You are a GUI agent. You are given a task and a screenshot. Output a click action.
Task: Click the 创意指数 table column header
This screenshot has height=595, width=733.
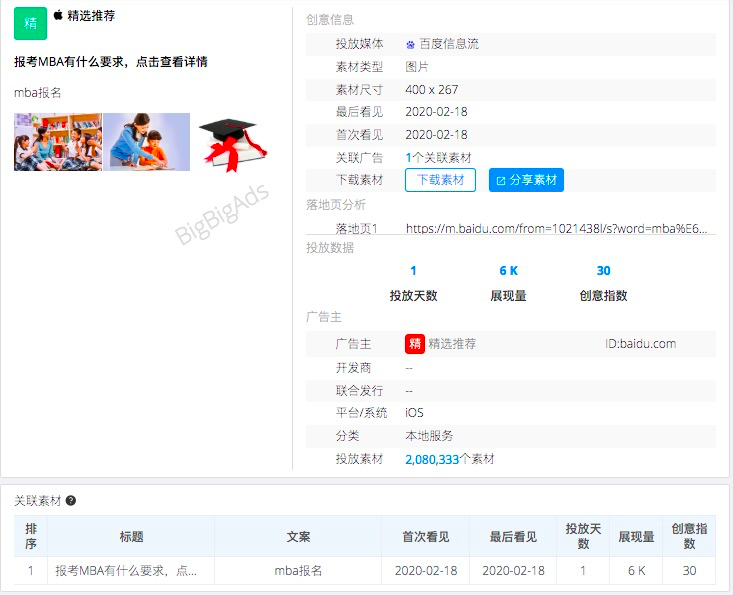coord(689,536)
